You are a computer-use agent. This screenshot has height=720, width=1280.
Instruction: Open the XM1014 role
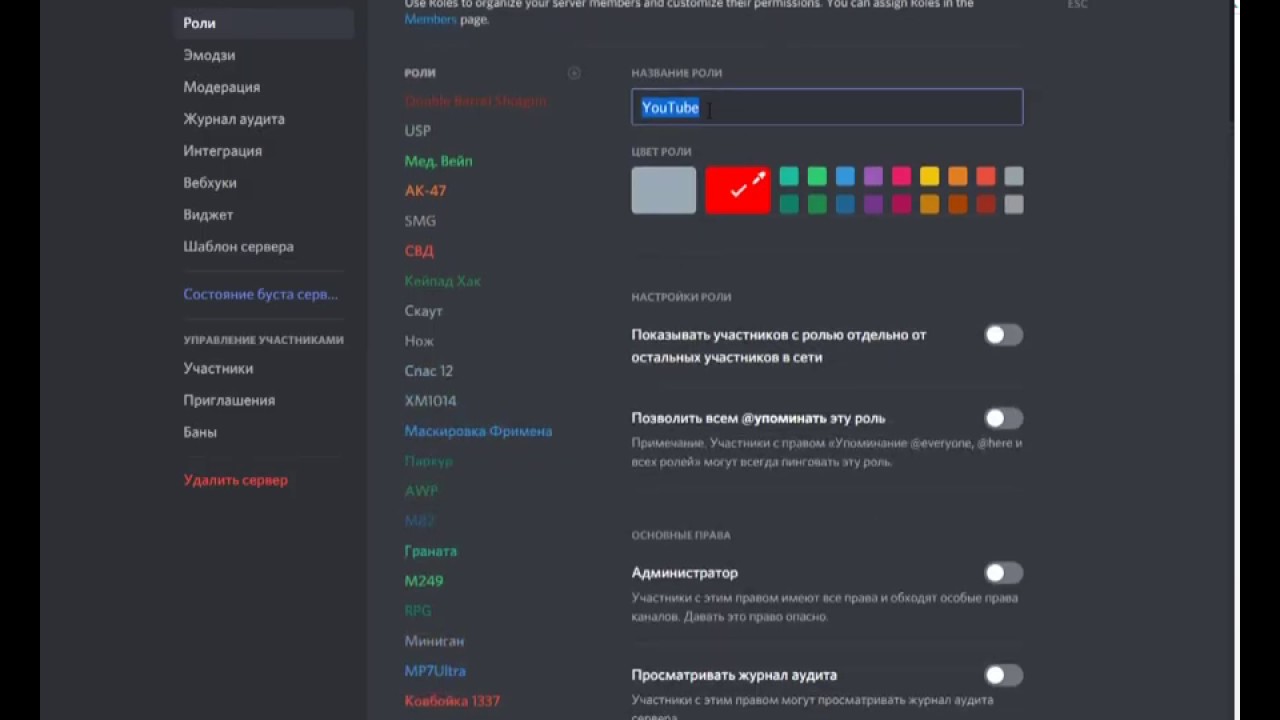tap(430, 401)
